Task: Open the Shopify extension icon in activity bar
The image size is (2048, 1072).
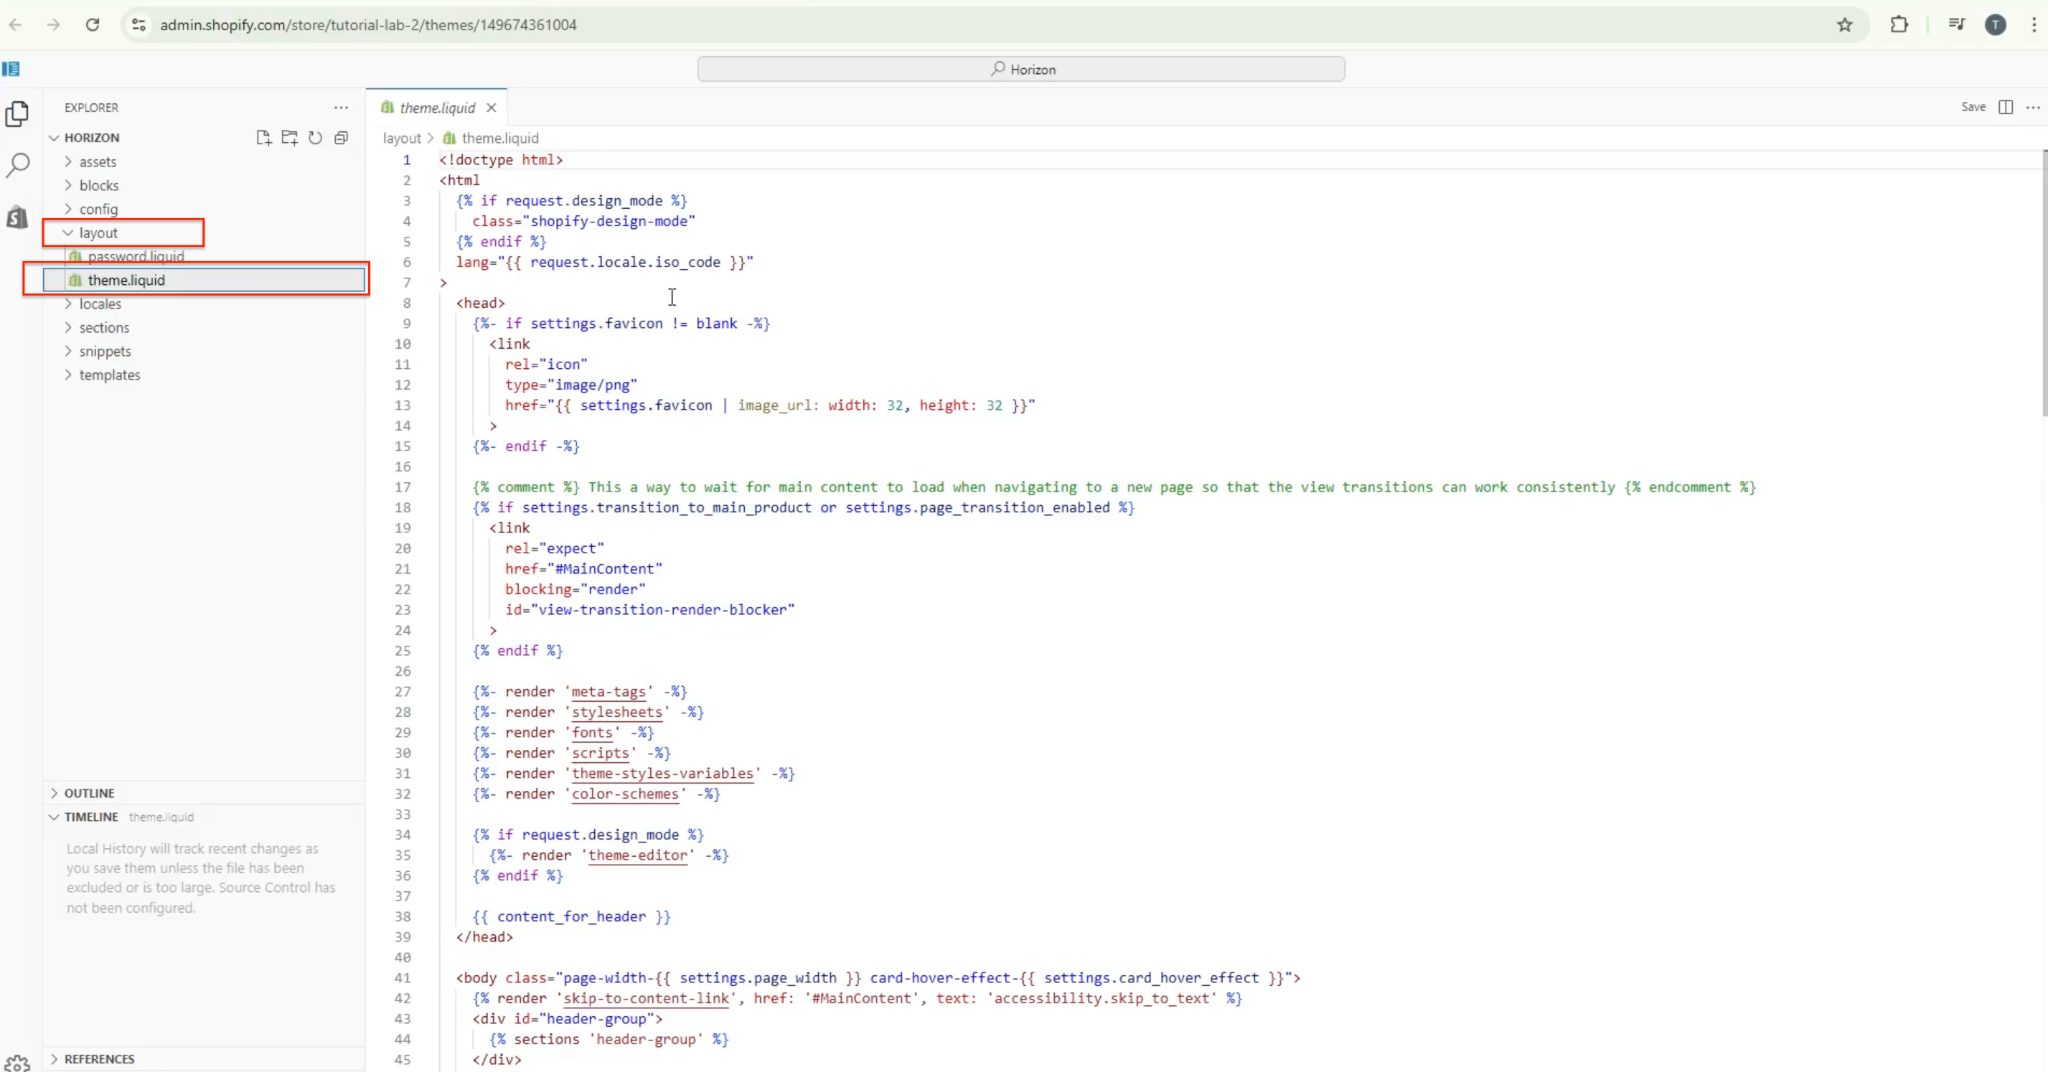Action: pos(17,217)
